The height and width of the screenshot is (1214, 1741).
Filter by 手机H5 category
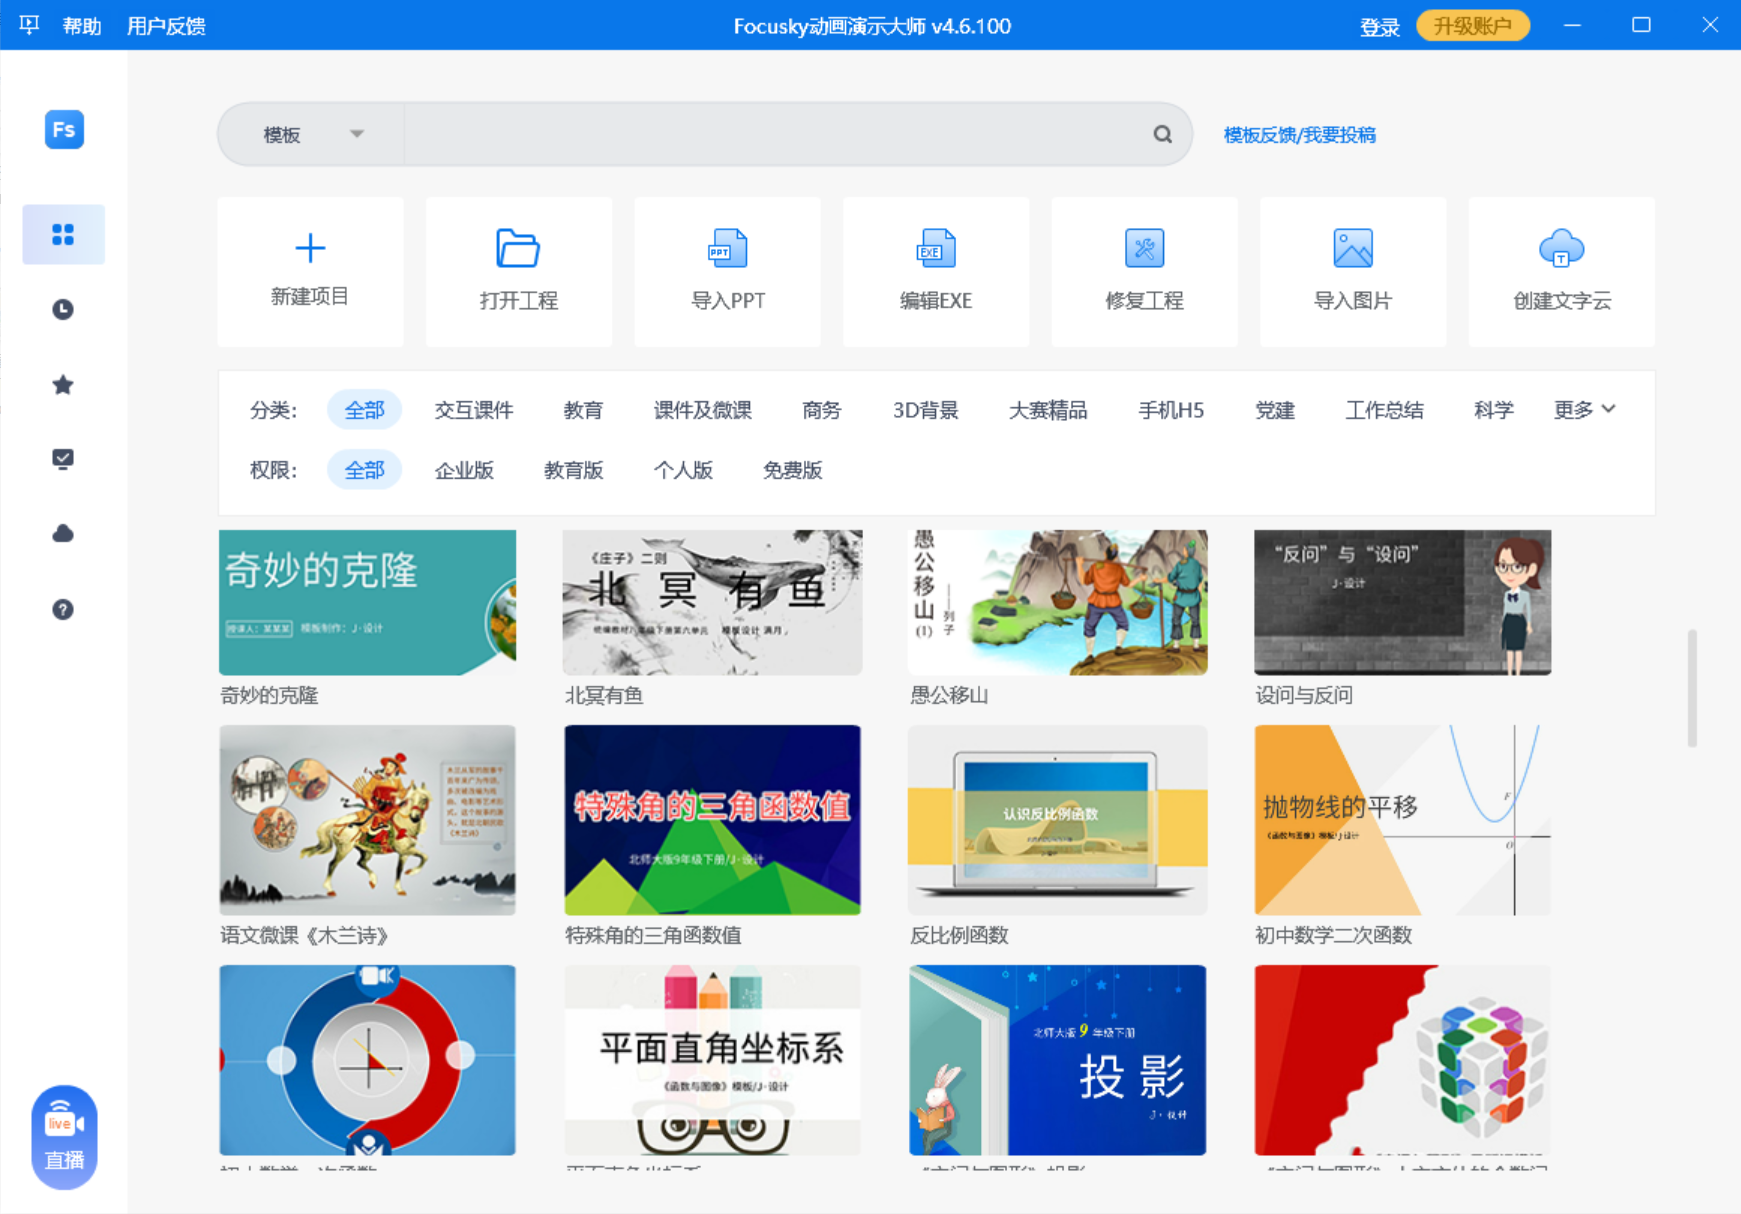point(1171,410)
